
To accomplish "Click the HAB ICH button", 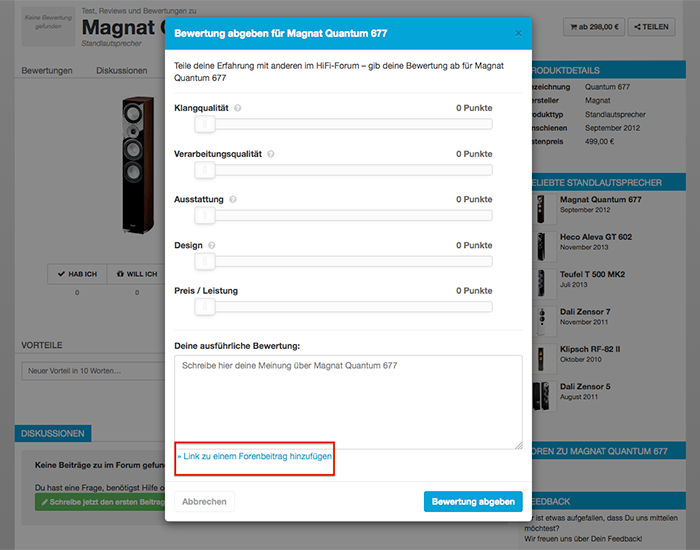I will [x=77, y=274].
